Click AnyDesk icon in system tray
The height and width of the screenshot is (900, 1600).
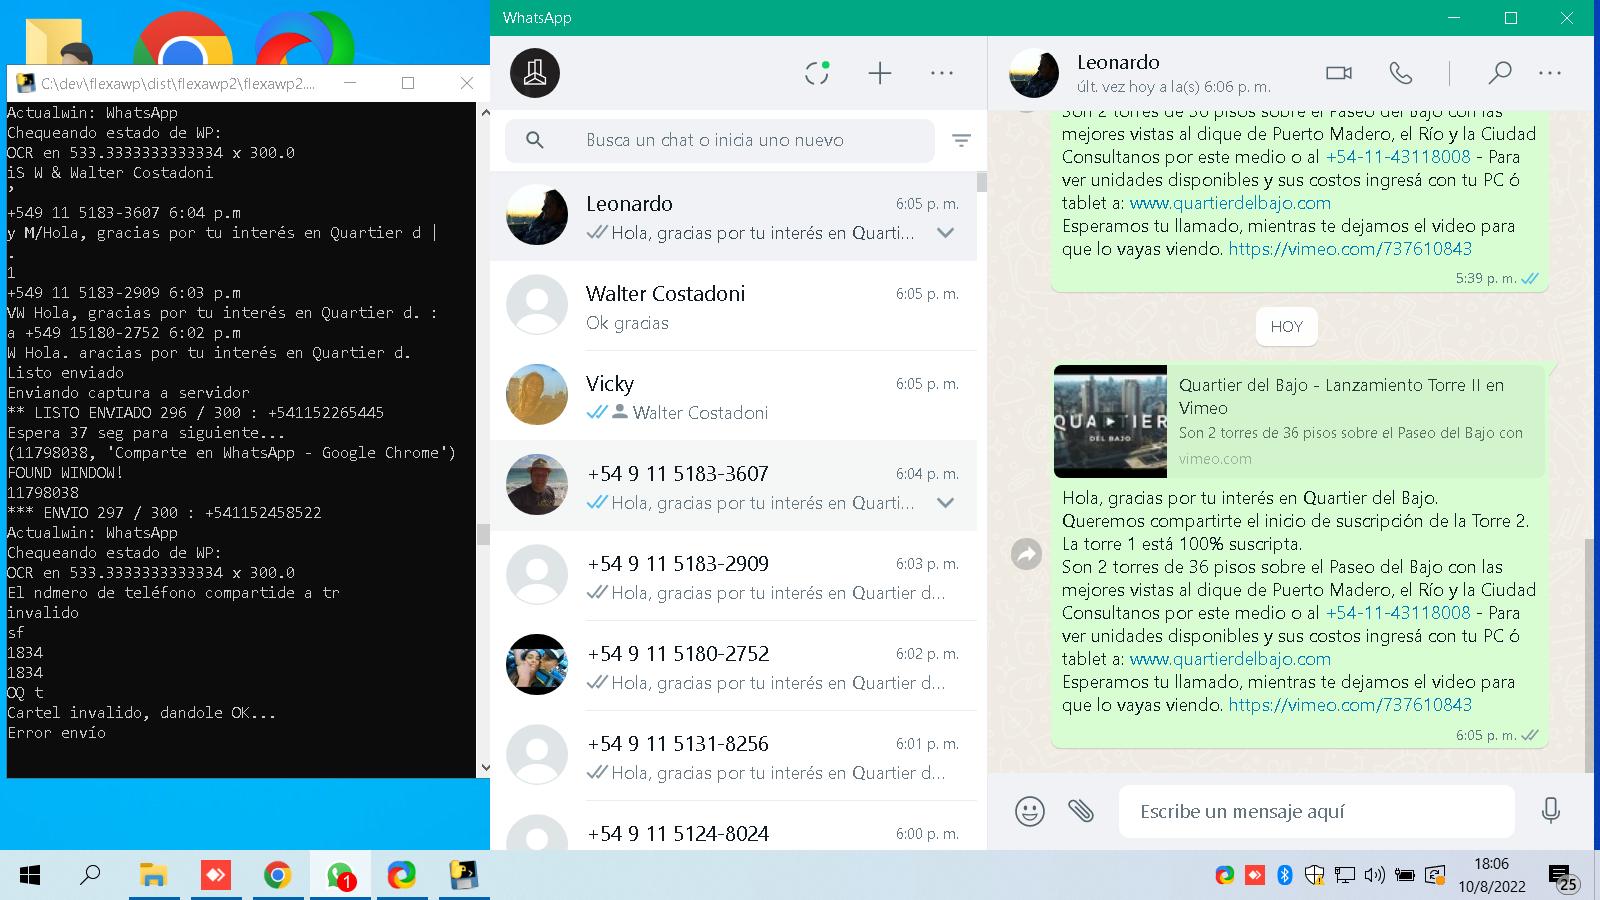(x=1255, y=876)
